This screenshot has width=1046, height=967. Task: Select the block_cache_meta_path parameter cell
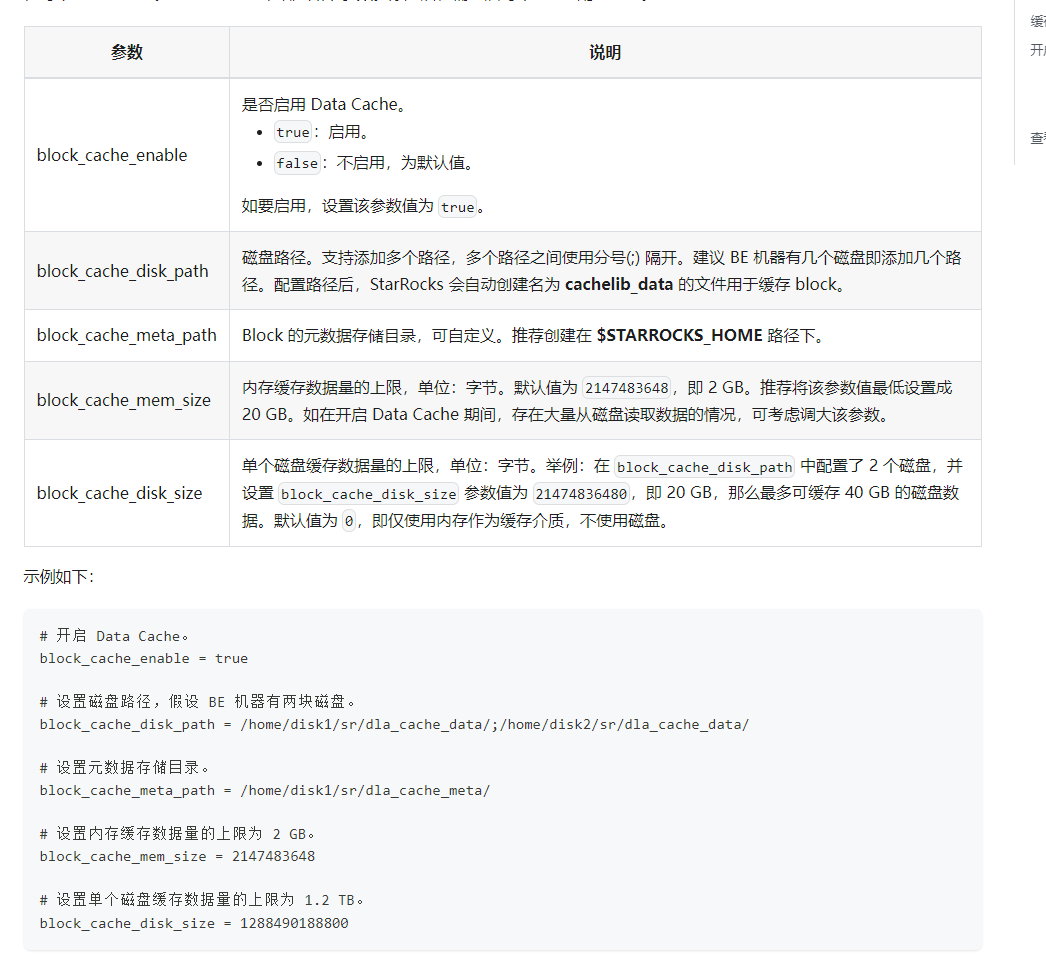pos(127,335)
